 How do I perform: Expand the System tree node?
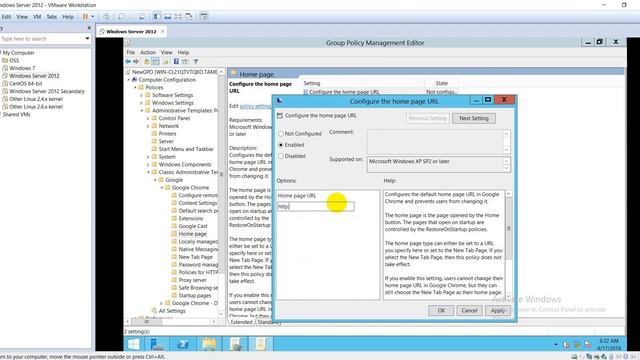(x=148, y=157)
